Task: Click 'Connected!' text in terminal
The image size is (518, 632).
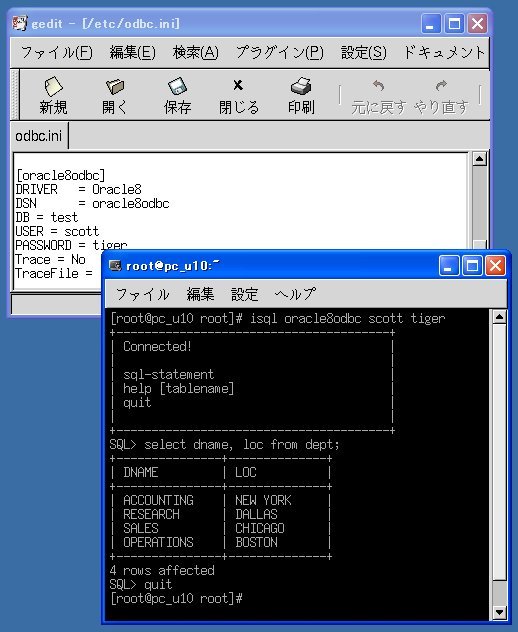Action: [x=157, y=347]
